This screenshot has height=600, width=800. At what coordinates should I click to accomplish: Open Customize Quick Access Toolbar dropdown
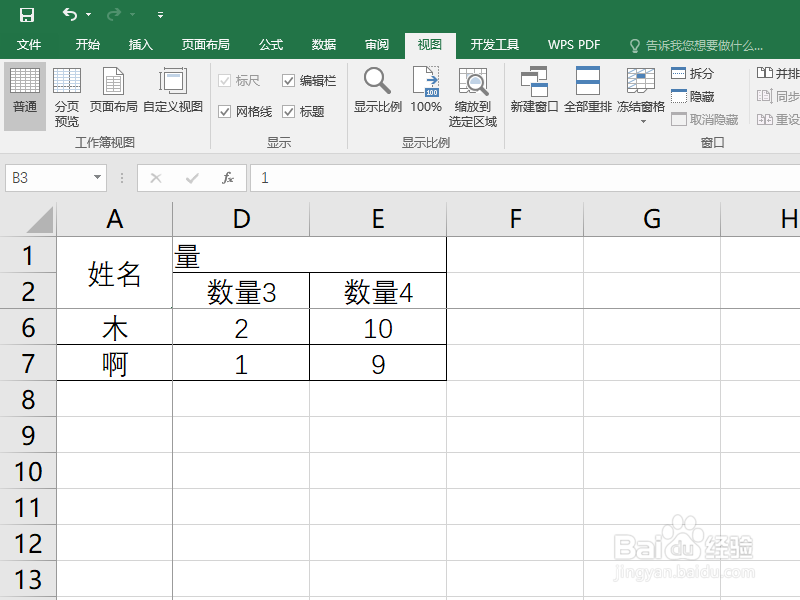pos(160,15)
